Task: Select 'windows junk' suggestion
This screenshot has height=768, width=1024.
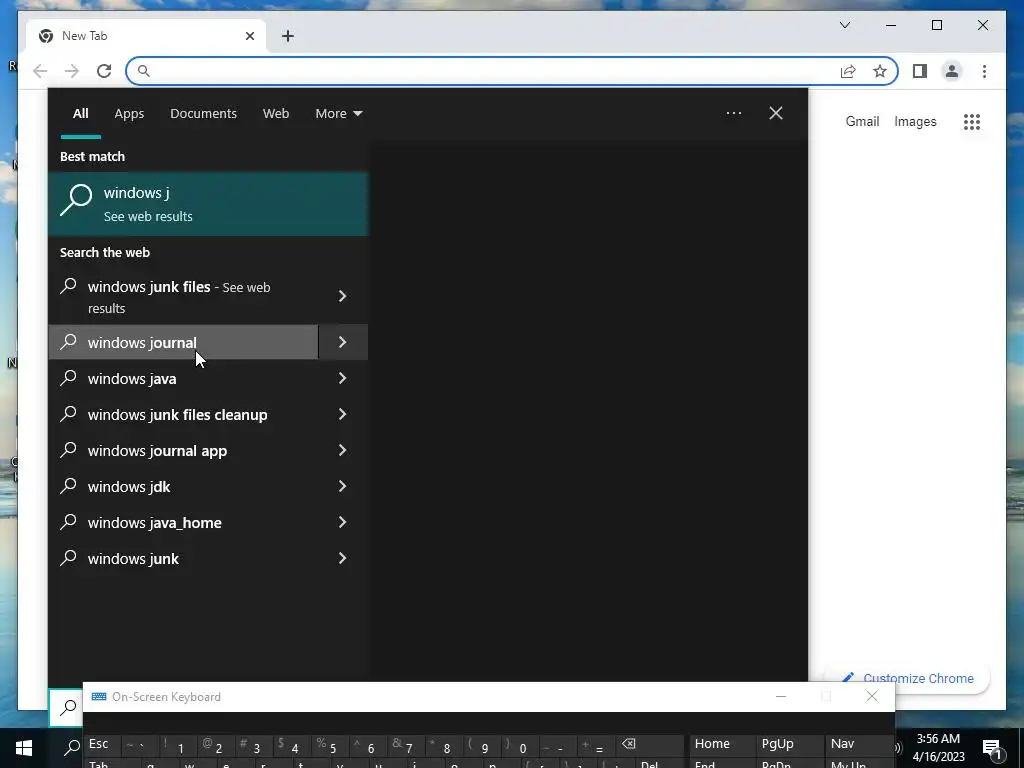Action: [x=184, y=558]
